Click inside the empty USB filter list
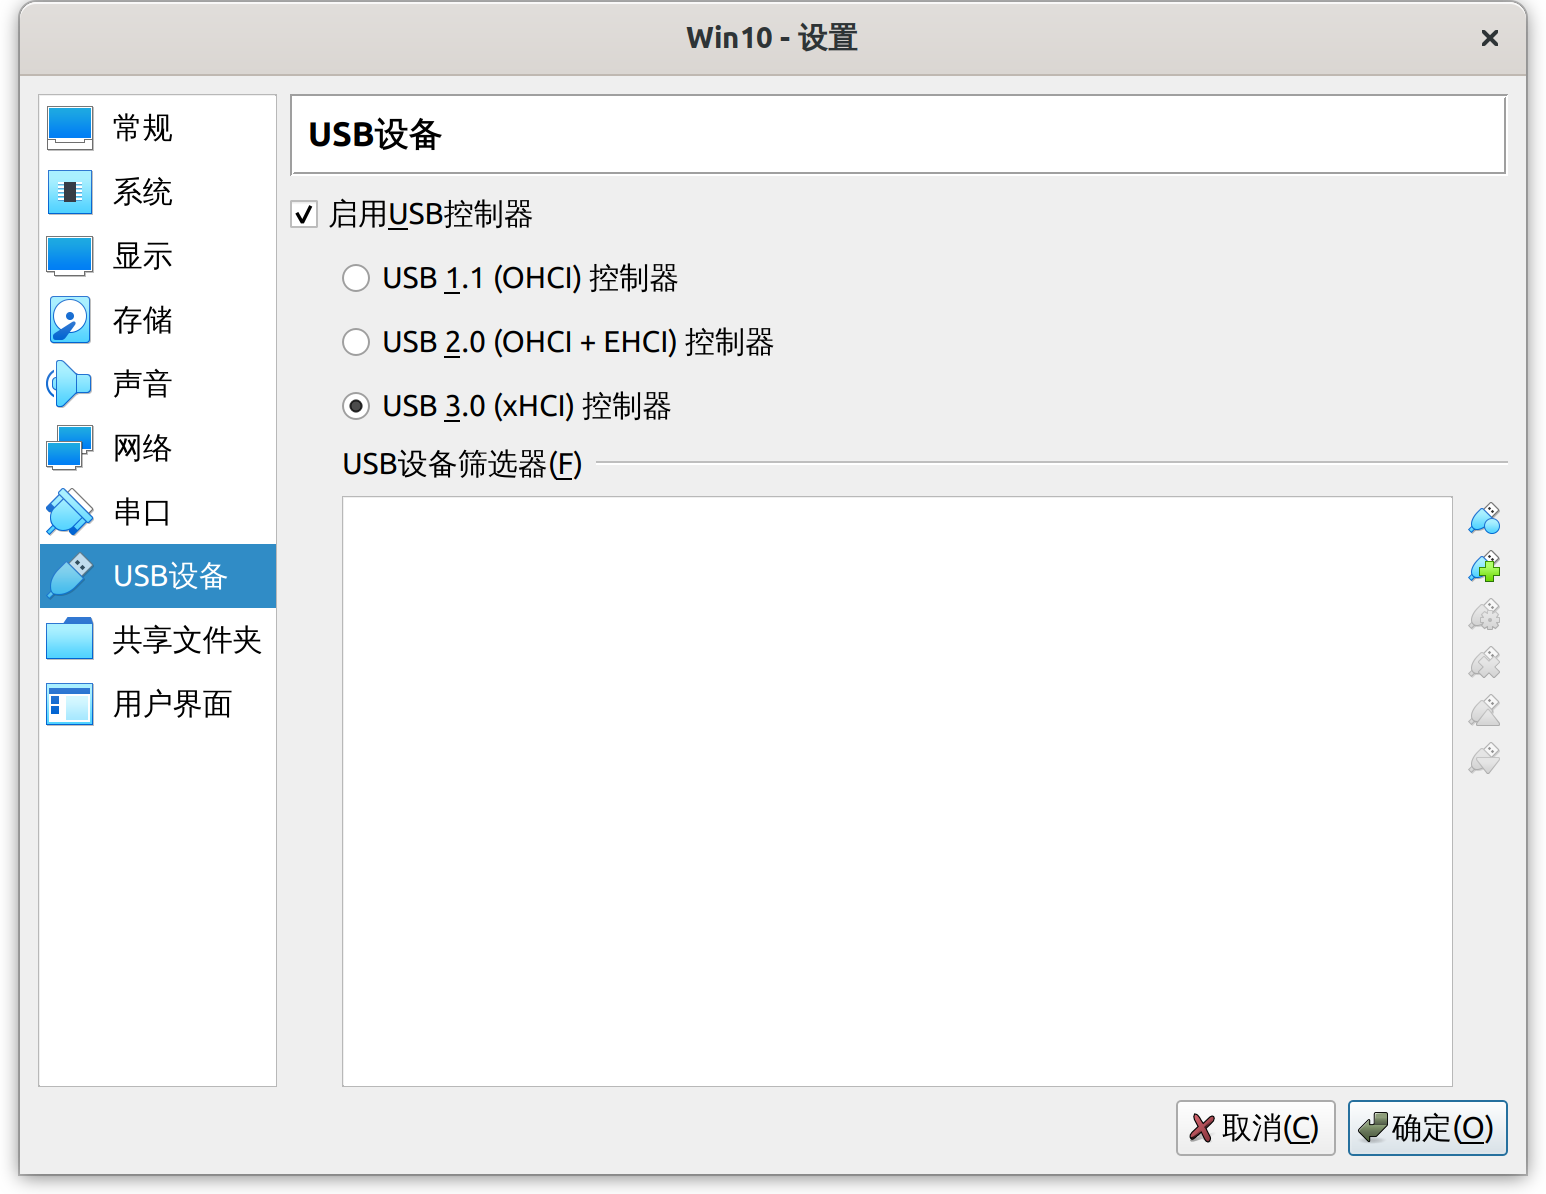The width and height of the screenshot is (1546, 1194). pos(896,790)
